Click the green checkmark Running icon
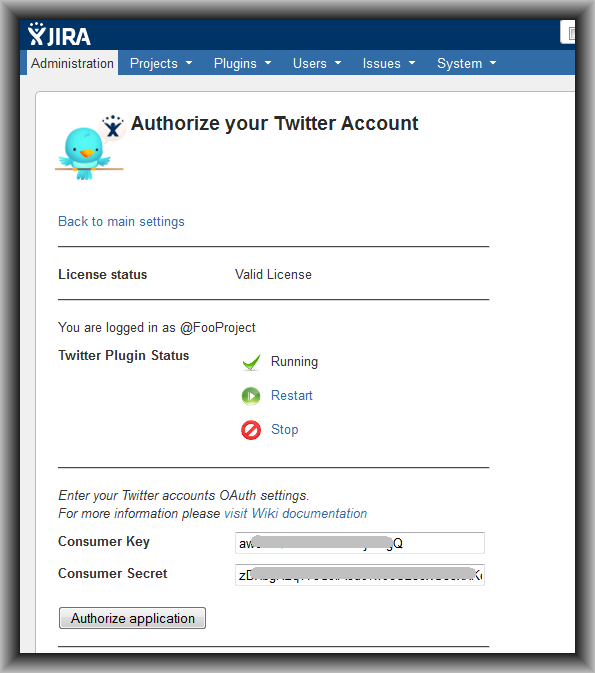This screenshot has width=595, height=673. point(251,362)
